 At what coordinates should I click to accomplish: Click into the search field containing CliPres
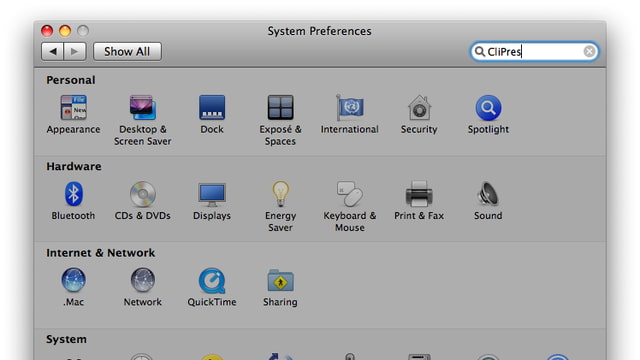[x=534, y=51]
